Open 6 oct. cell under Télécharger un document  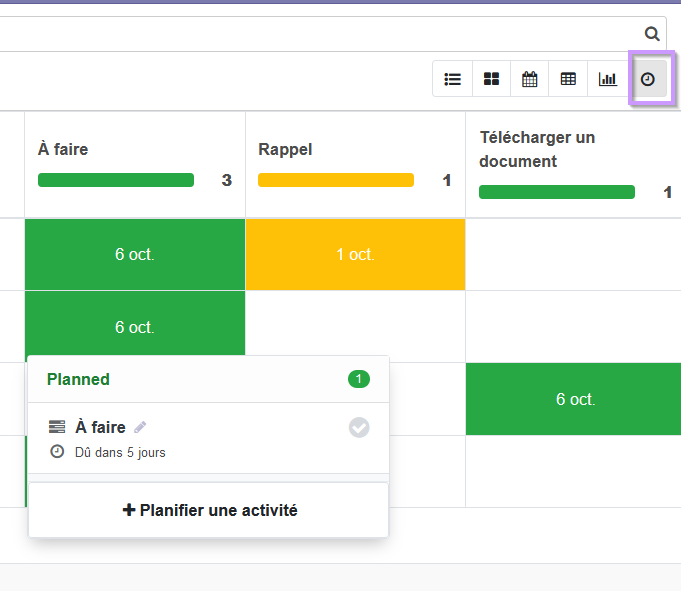pyautogui.click(x=573, y=399)
